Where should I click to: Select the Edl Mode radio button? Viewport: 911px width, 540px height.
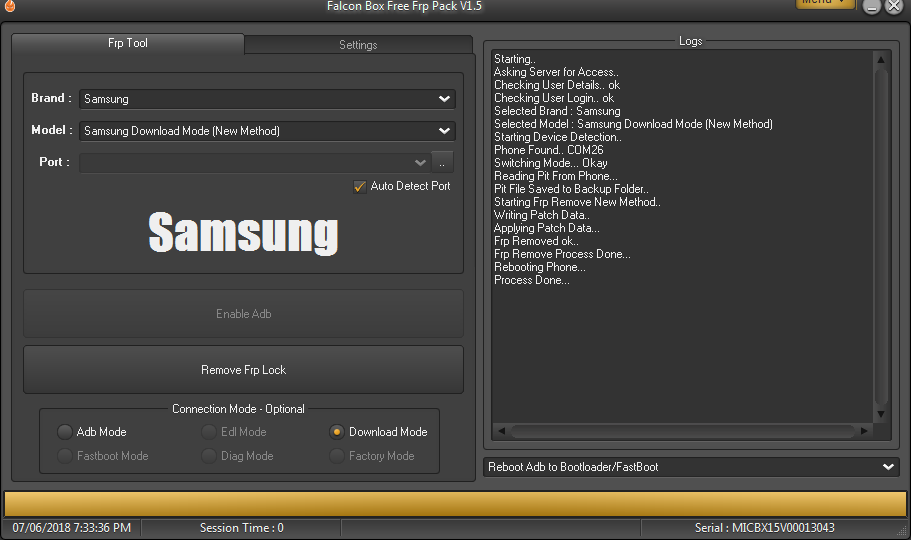point(209,432)
